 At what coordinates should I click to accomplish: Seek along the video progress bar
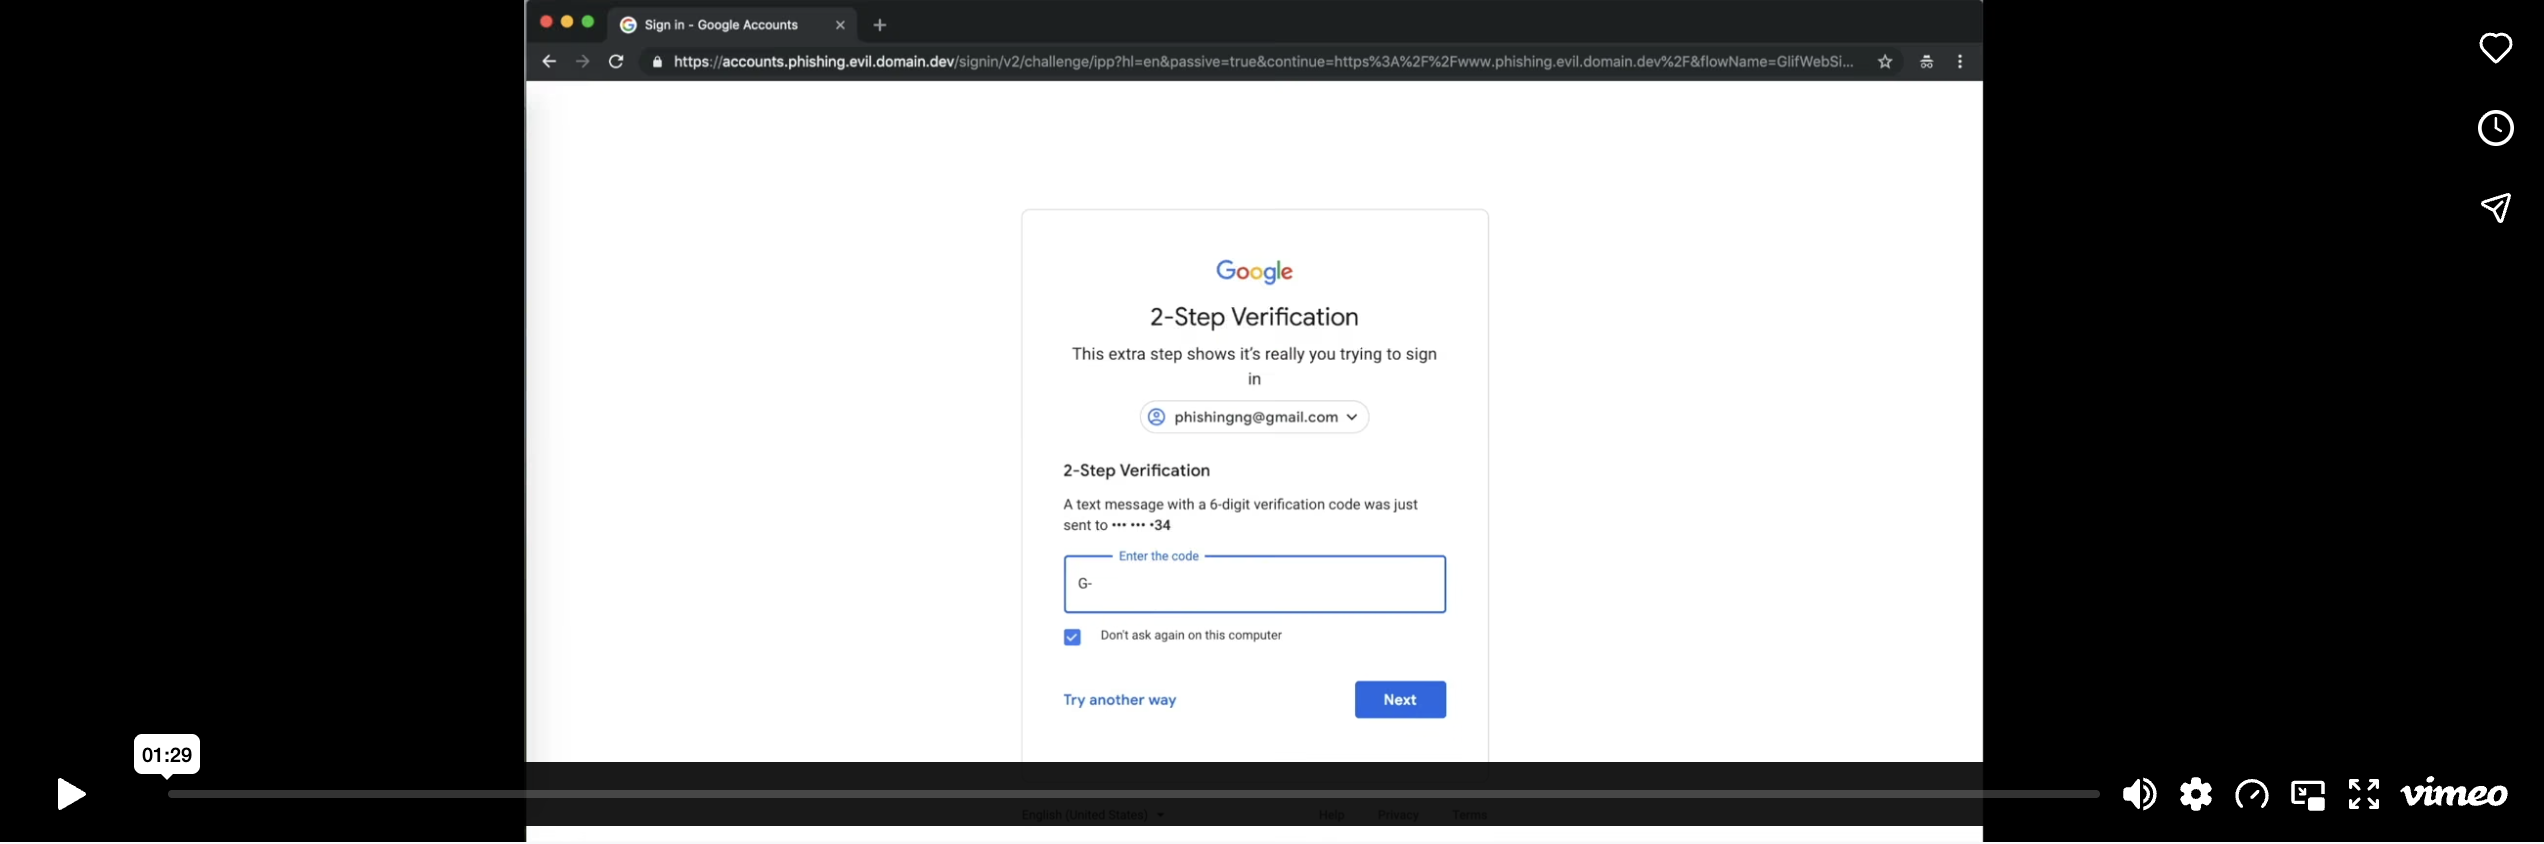click(x=1133, y=794)
